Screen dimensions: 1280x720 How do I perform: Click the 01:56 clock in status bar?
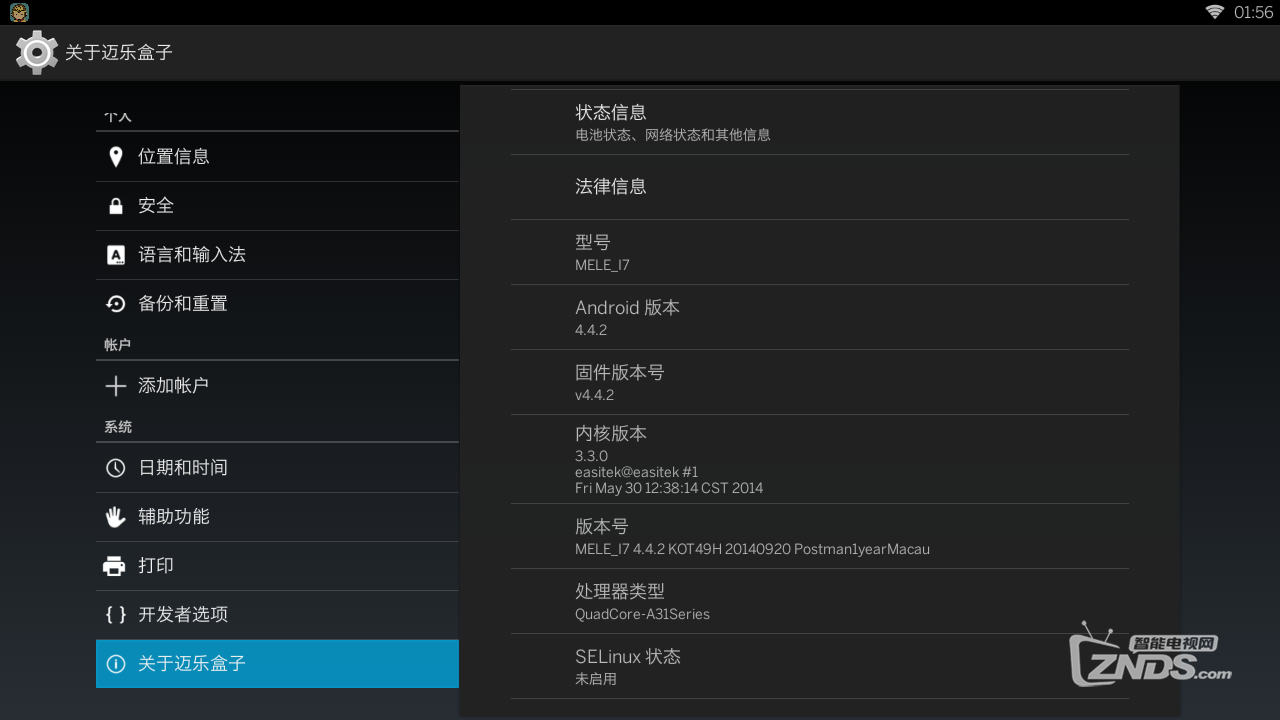coord(1253,12)
